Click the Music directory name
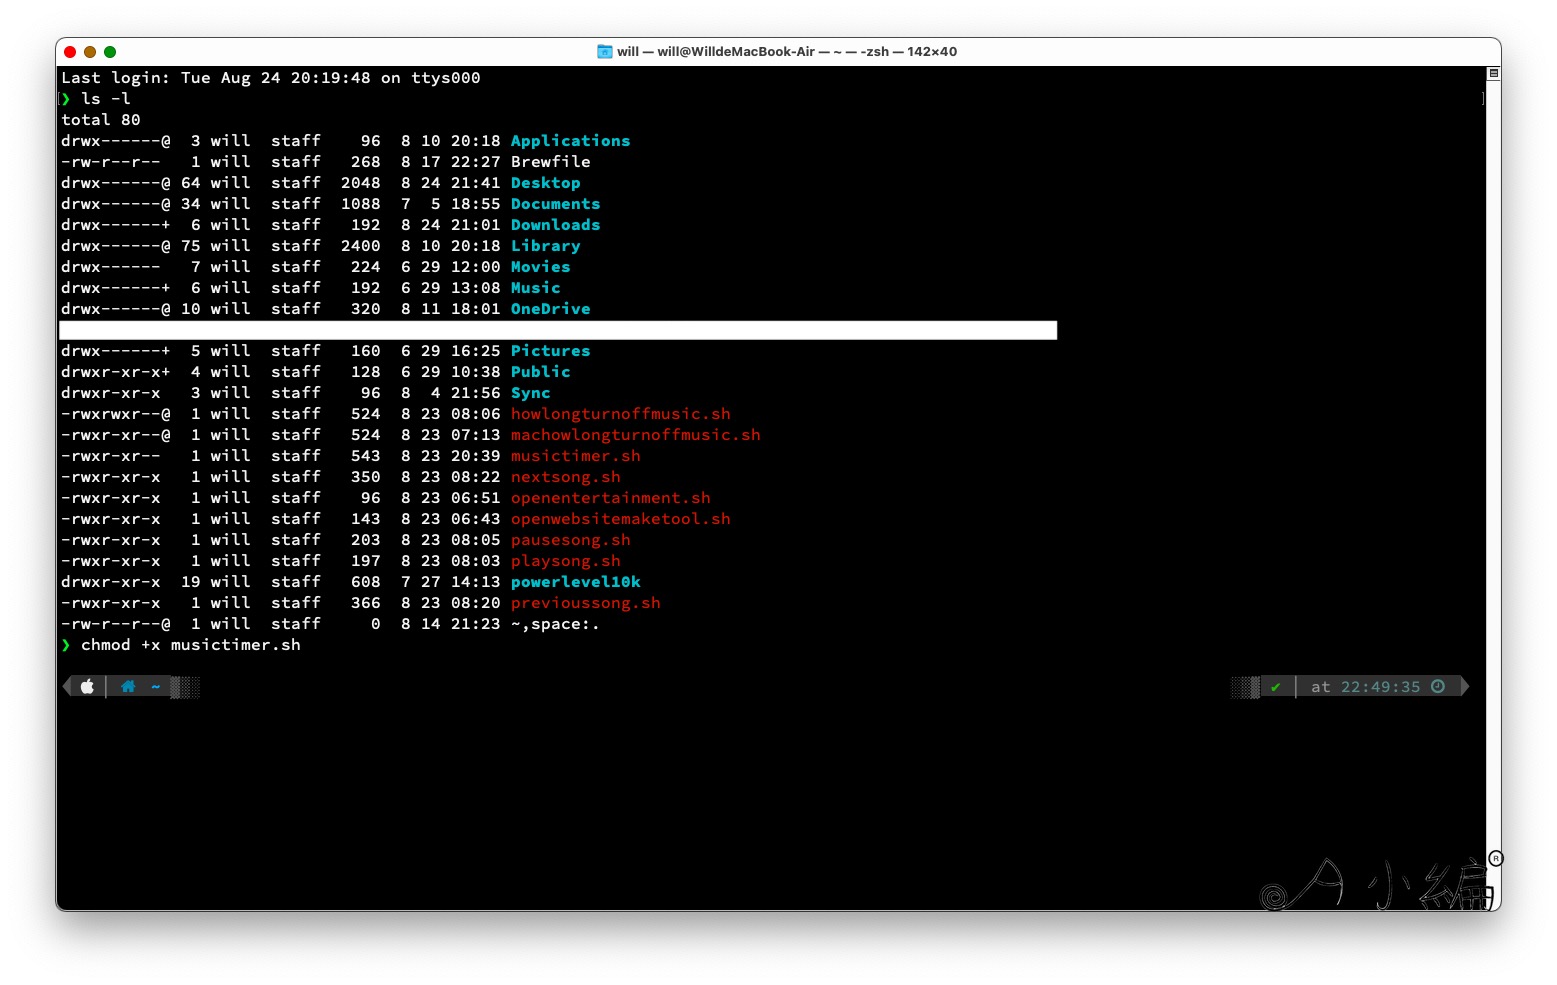This screenshot has width=1557, height=985. (x=535, y=288)
